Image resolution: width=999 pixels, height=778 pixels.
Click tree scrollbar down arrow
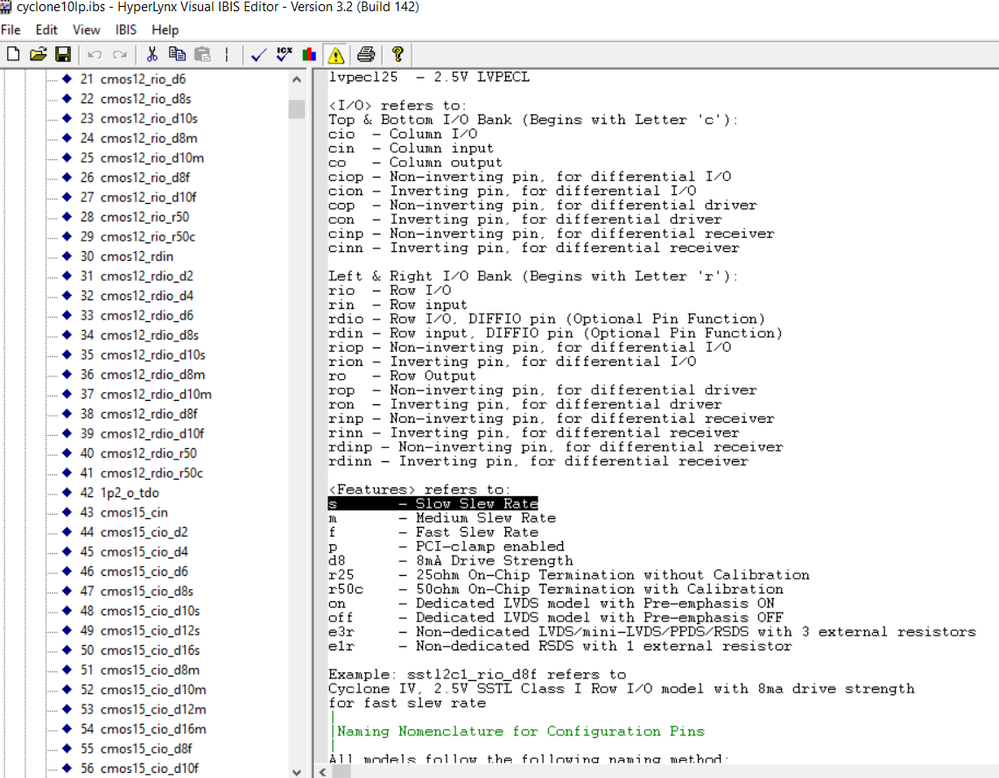tap(296, 771)
